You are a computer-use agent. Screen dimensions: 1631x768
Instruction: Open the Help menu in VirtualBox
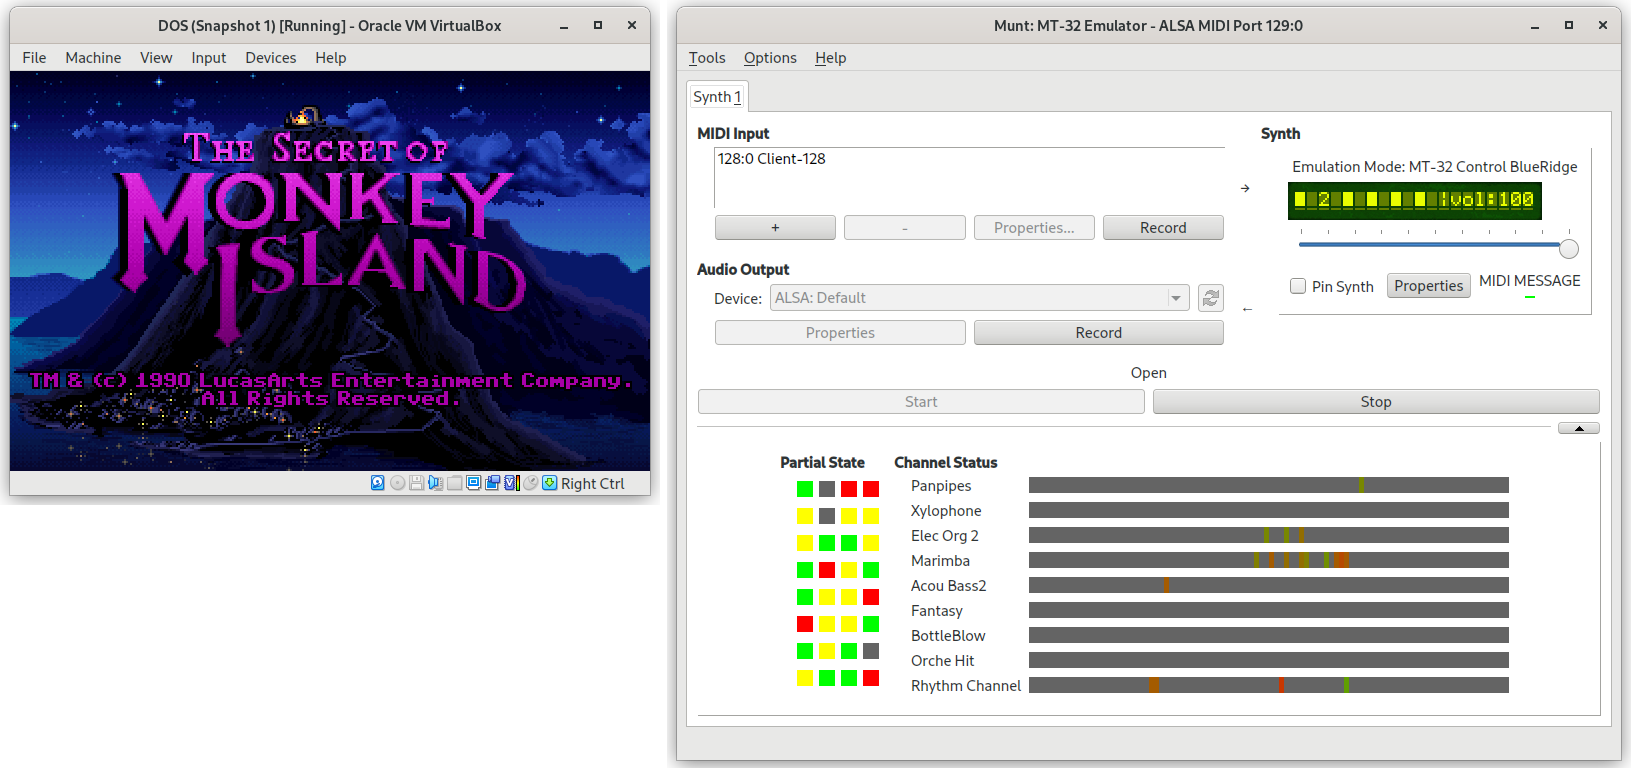pos(331,58)
